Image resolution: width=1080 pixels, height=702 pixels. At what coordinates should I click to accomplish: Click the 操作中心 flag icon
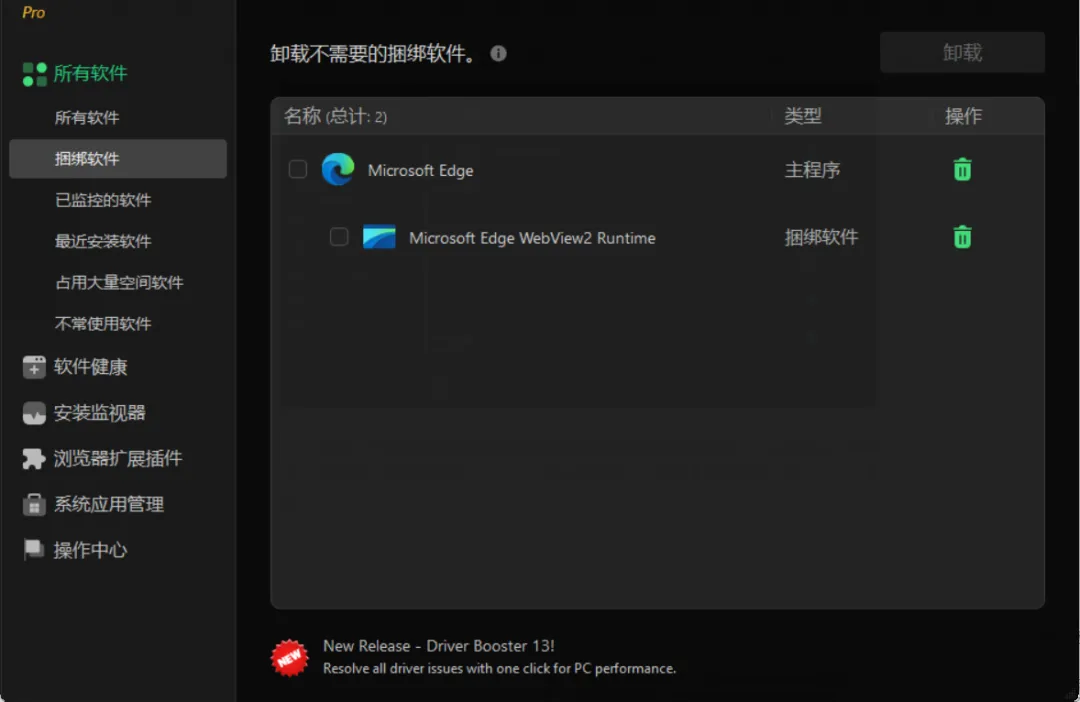[33, 550]
